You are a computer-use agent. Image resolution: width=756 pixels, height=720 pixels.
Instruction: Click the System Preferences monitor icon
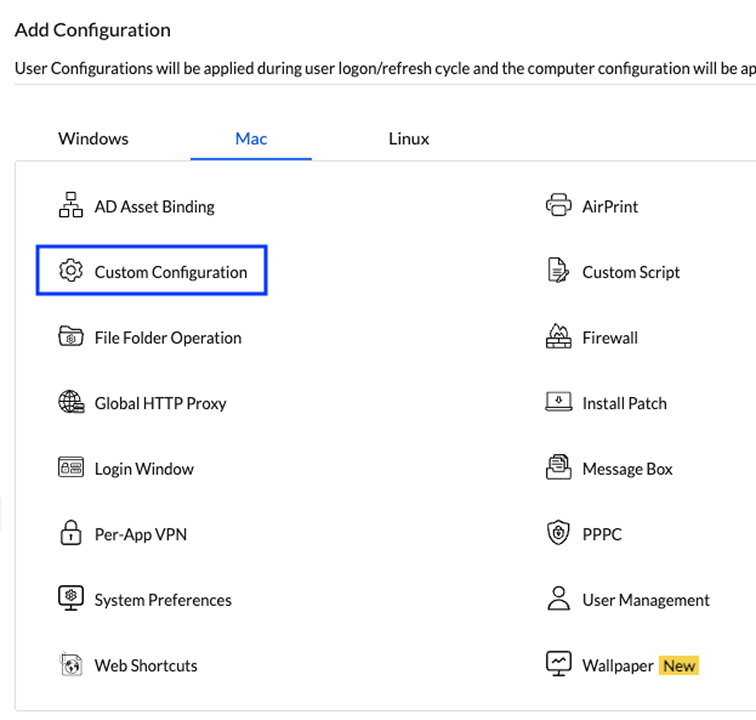[x=70, y=599]
